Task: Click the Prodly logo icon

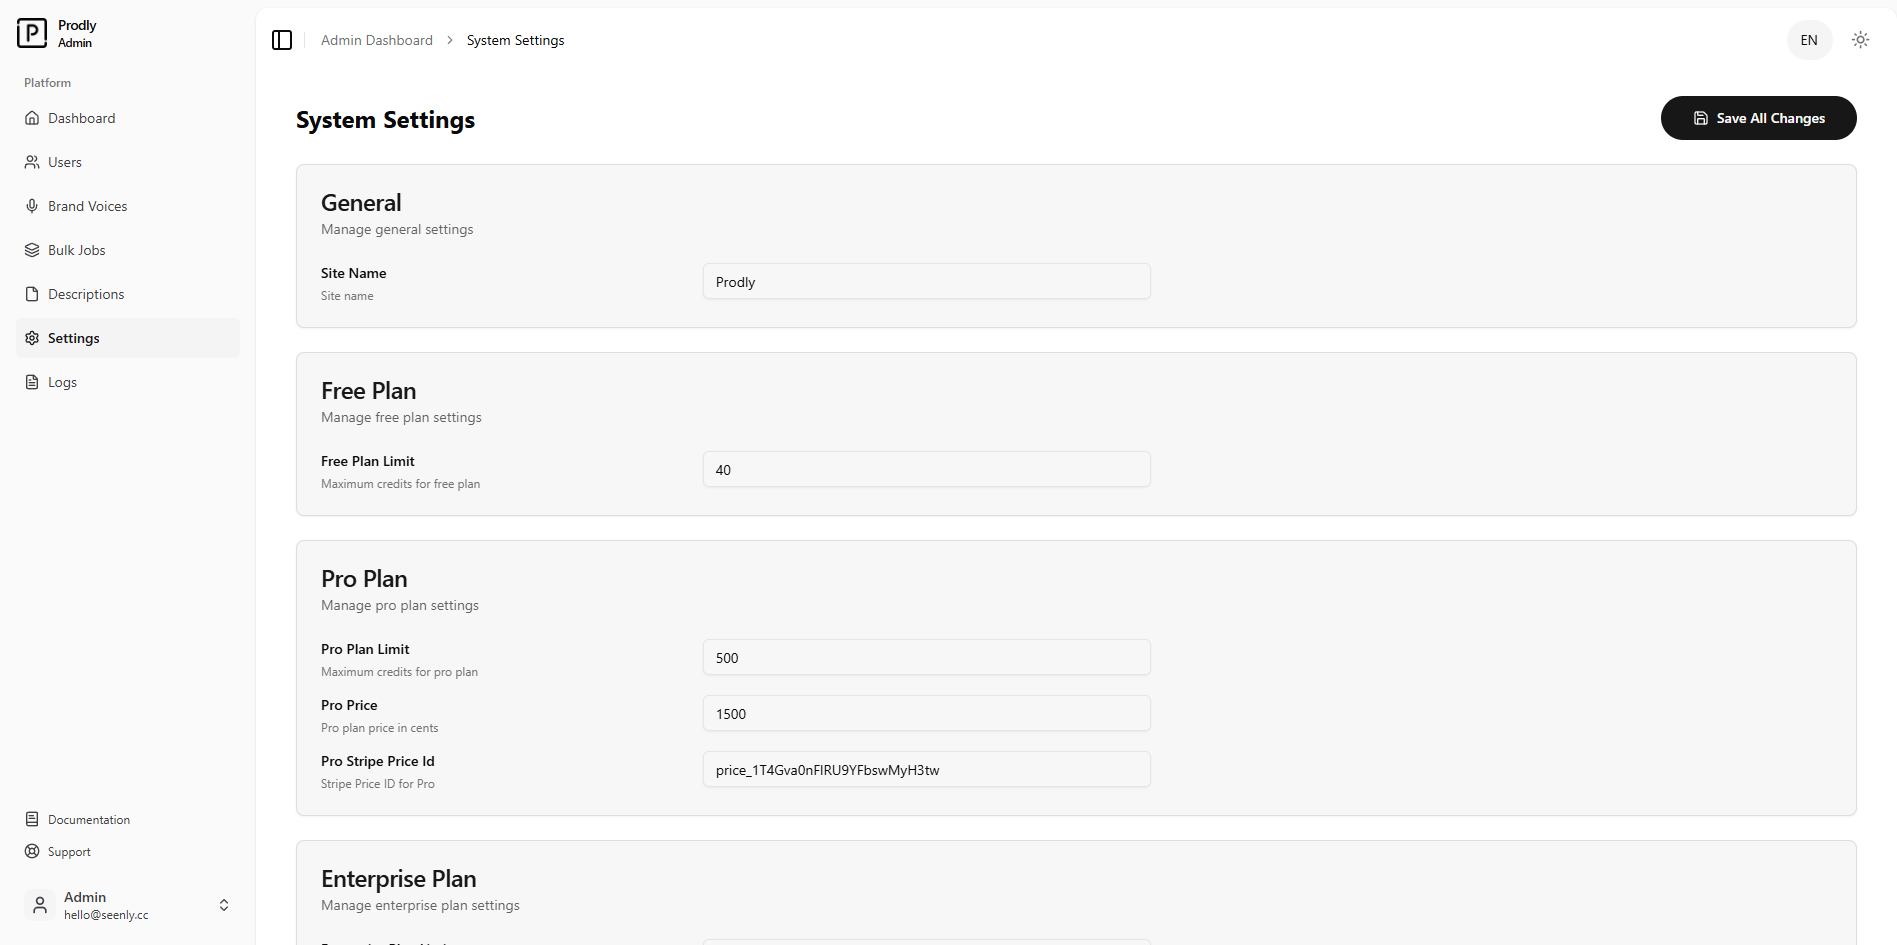Action: pos(32,33)
